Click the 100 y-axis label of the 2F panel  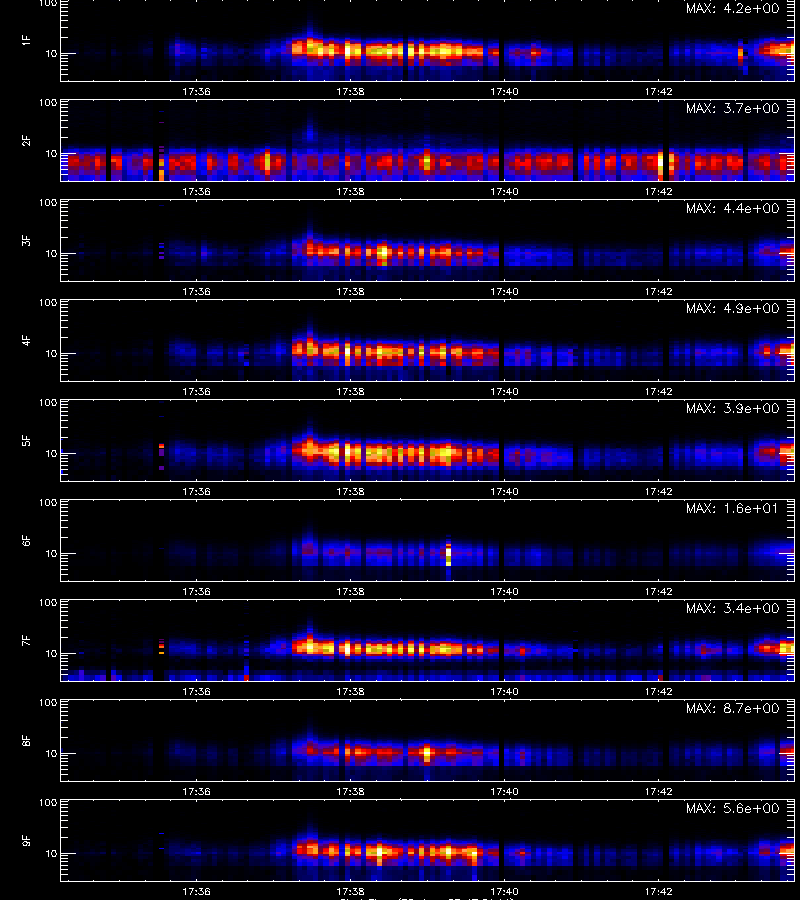48,103
